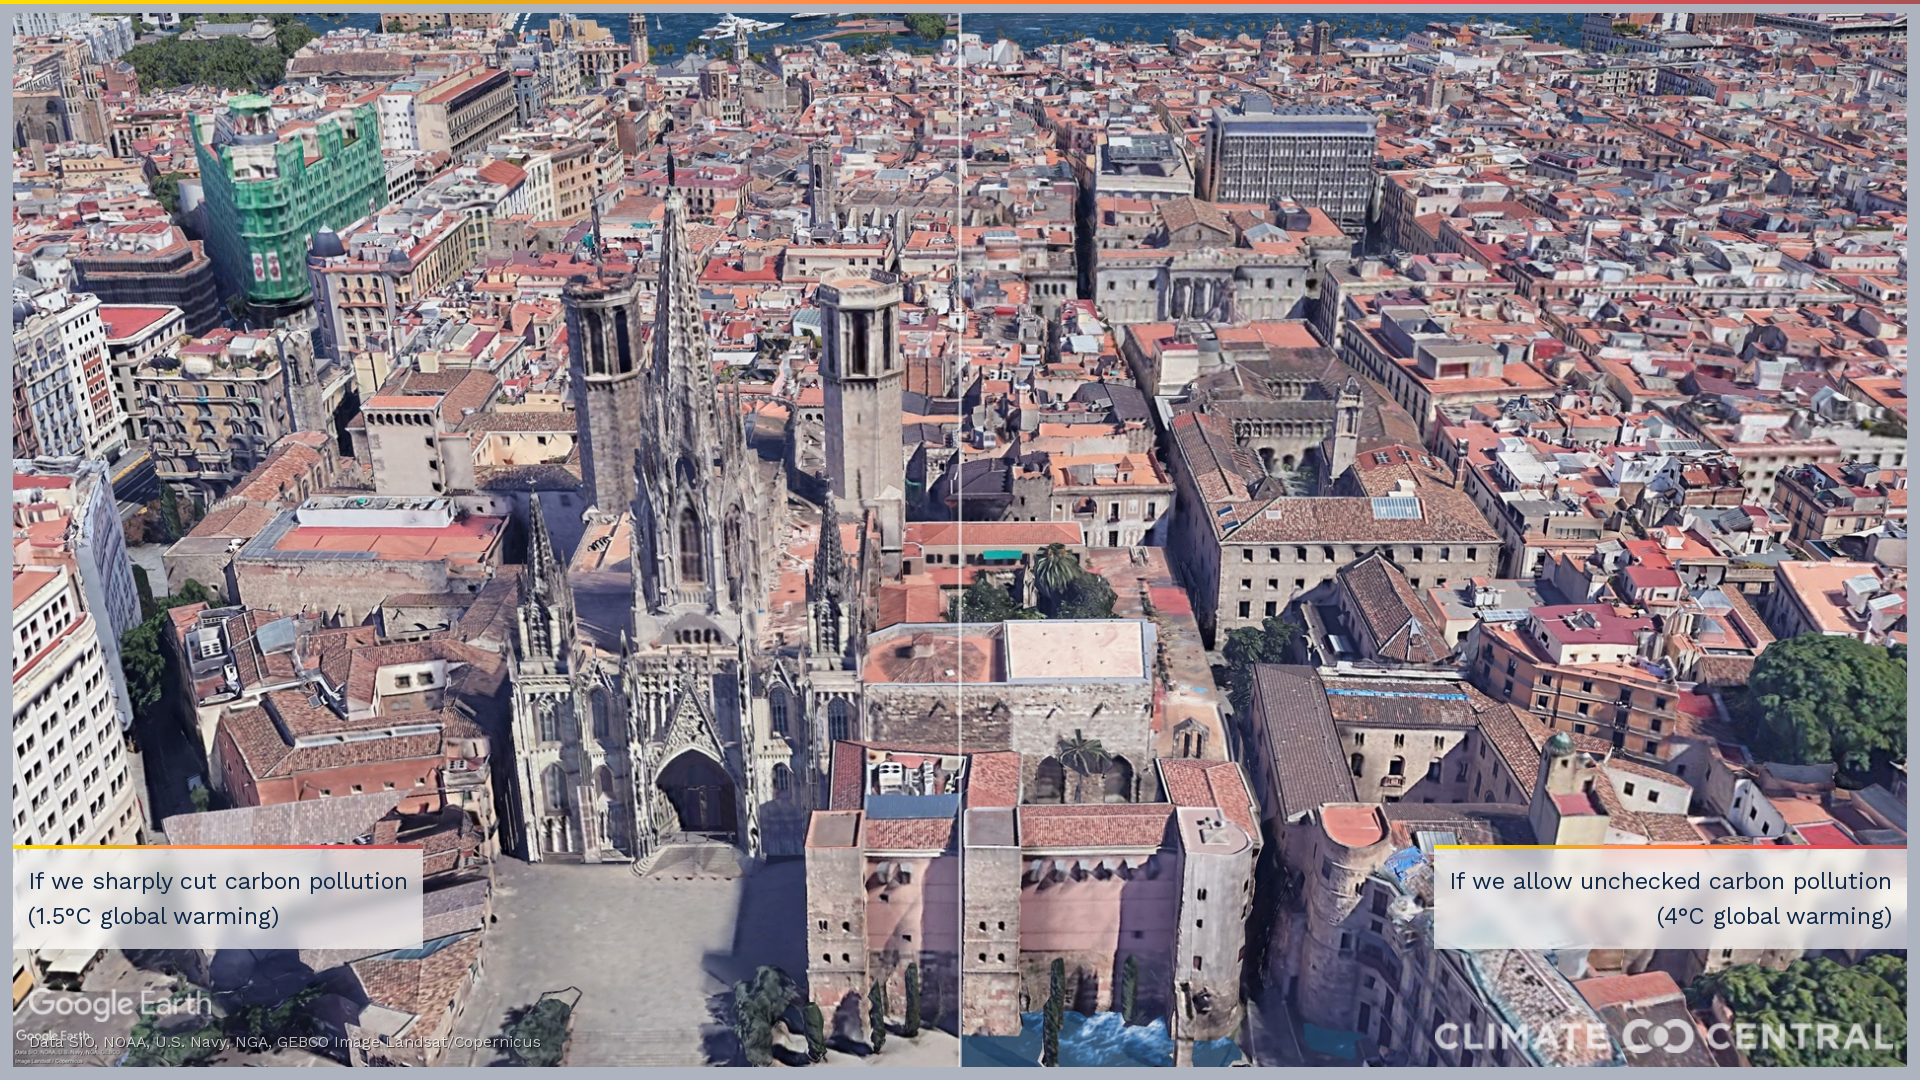Image resolution: width=1920 pixels, height=1080 pixels.
Task: Click the Climate Central infinity logo icon
Action: 1657,1037
